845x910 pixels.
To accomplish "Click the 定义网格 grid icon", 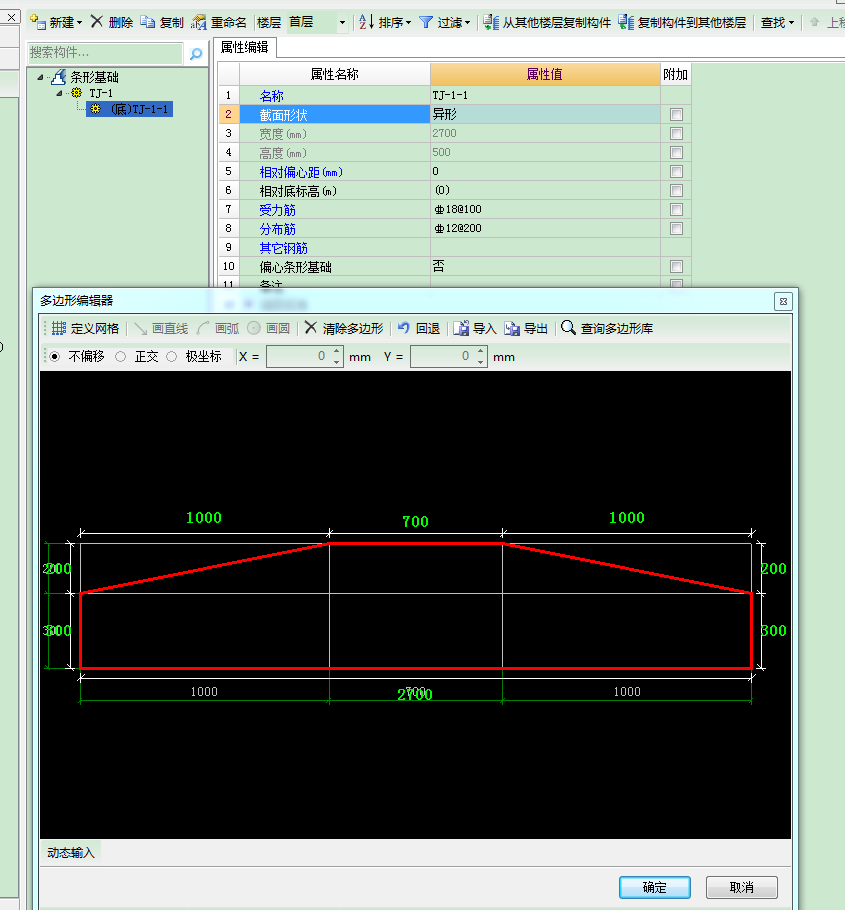I will point(59,328).
